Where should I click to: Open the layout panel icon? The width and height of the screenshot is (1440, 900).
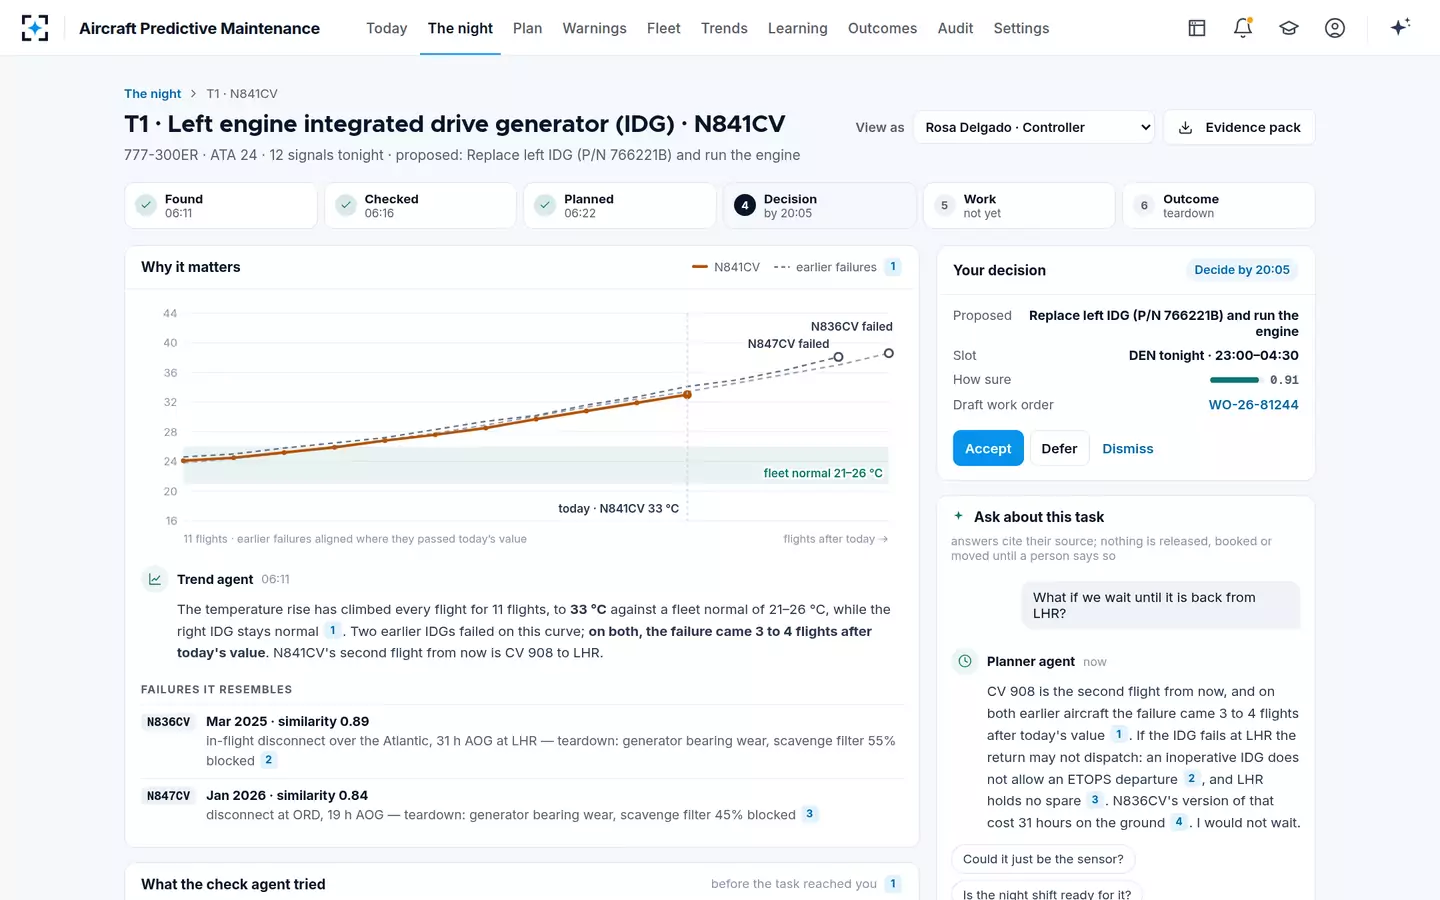click(x=1197, y=28)
